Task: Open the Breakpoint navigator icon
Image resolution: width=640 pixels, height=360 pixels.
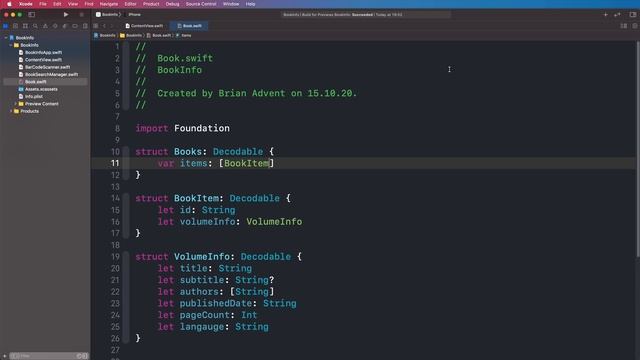Action: (75, 26)
